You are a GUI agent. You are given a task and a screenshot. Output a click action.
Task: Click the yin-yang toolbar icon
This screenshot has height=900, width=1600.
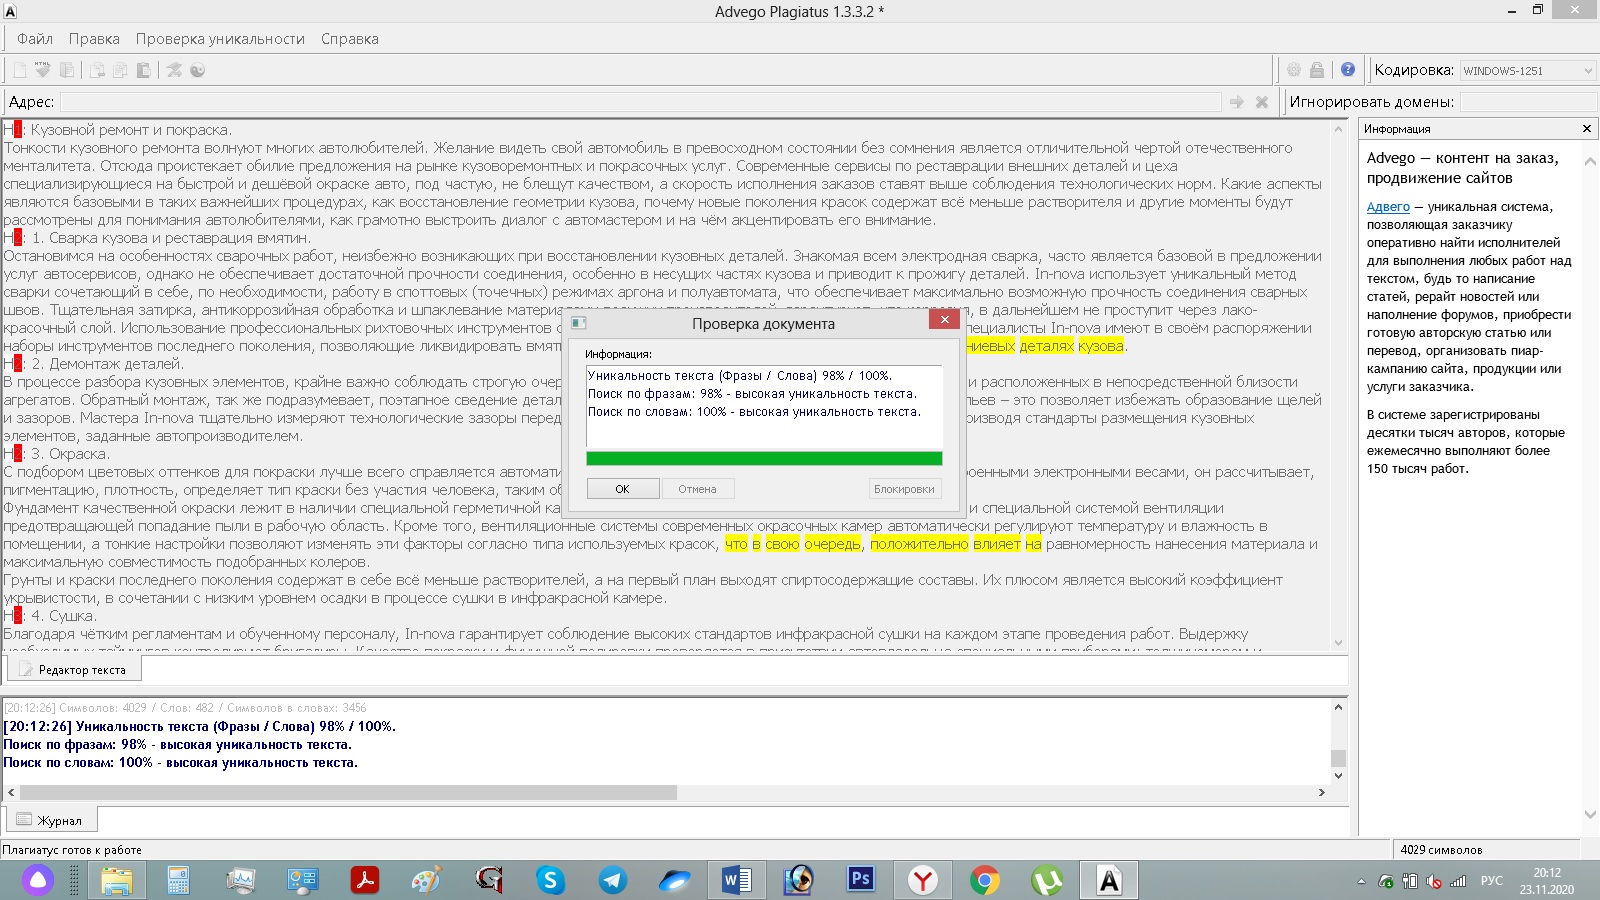pyautogui.click(x=198, y=70)
